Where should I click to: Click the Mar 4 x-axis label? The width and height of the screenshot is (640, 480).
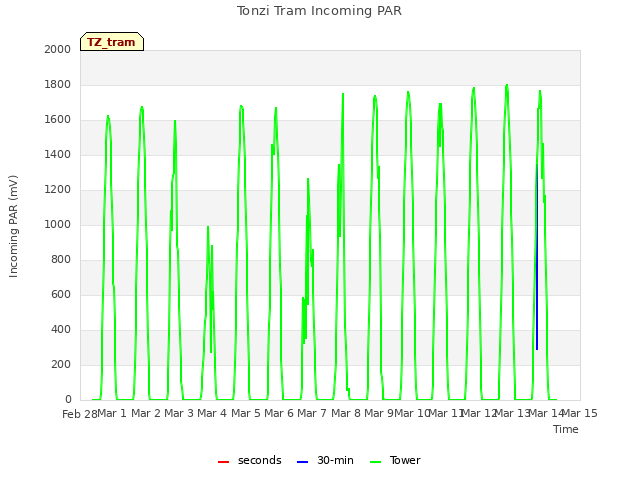pos(212,413)
